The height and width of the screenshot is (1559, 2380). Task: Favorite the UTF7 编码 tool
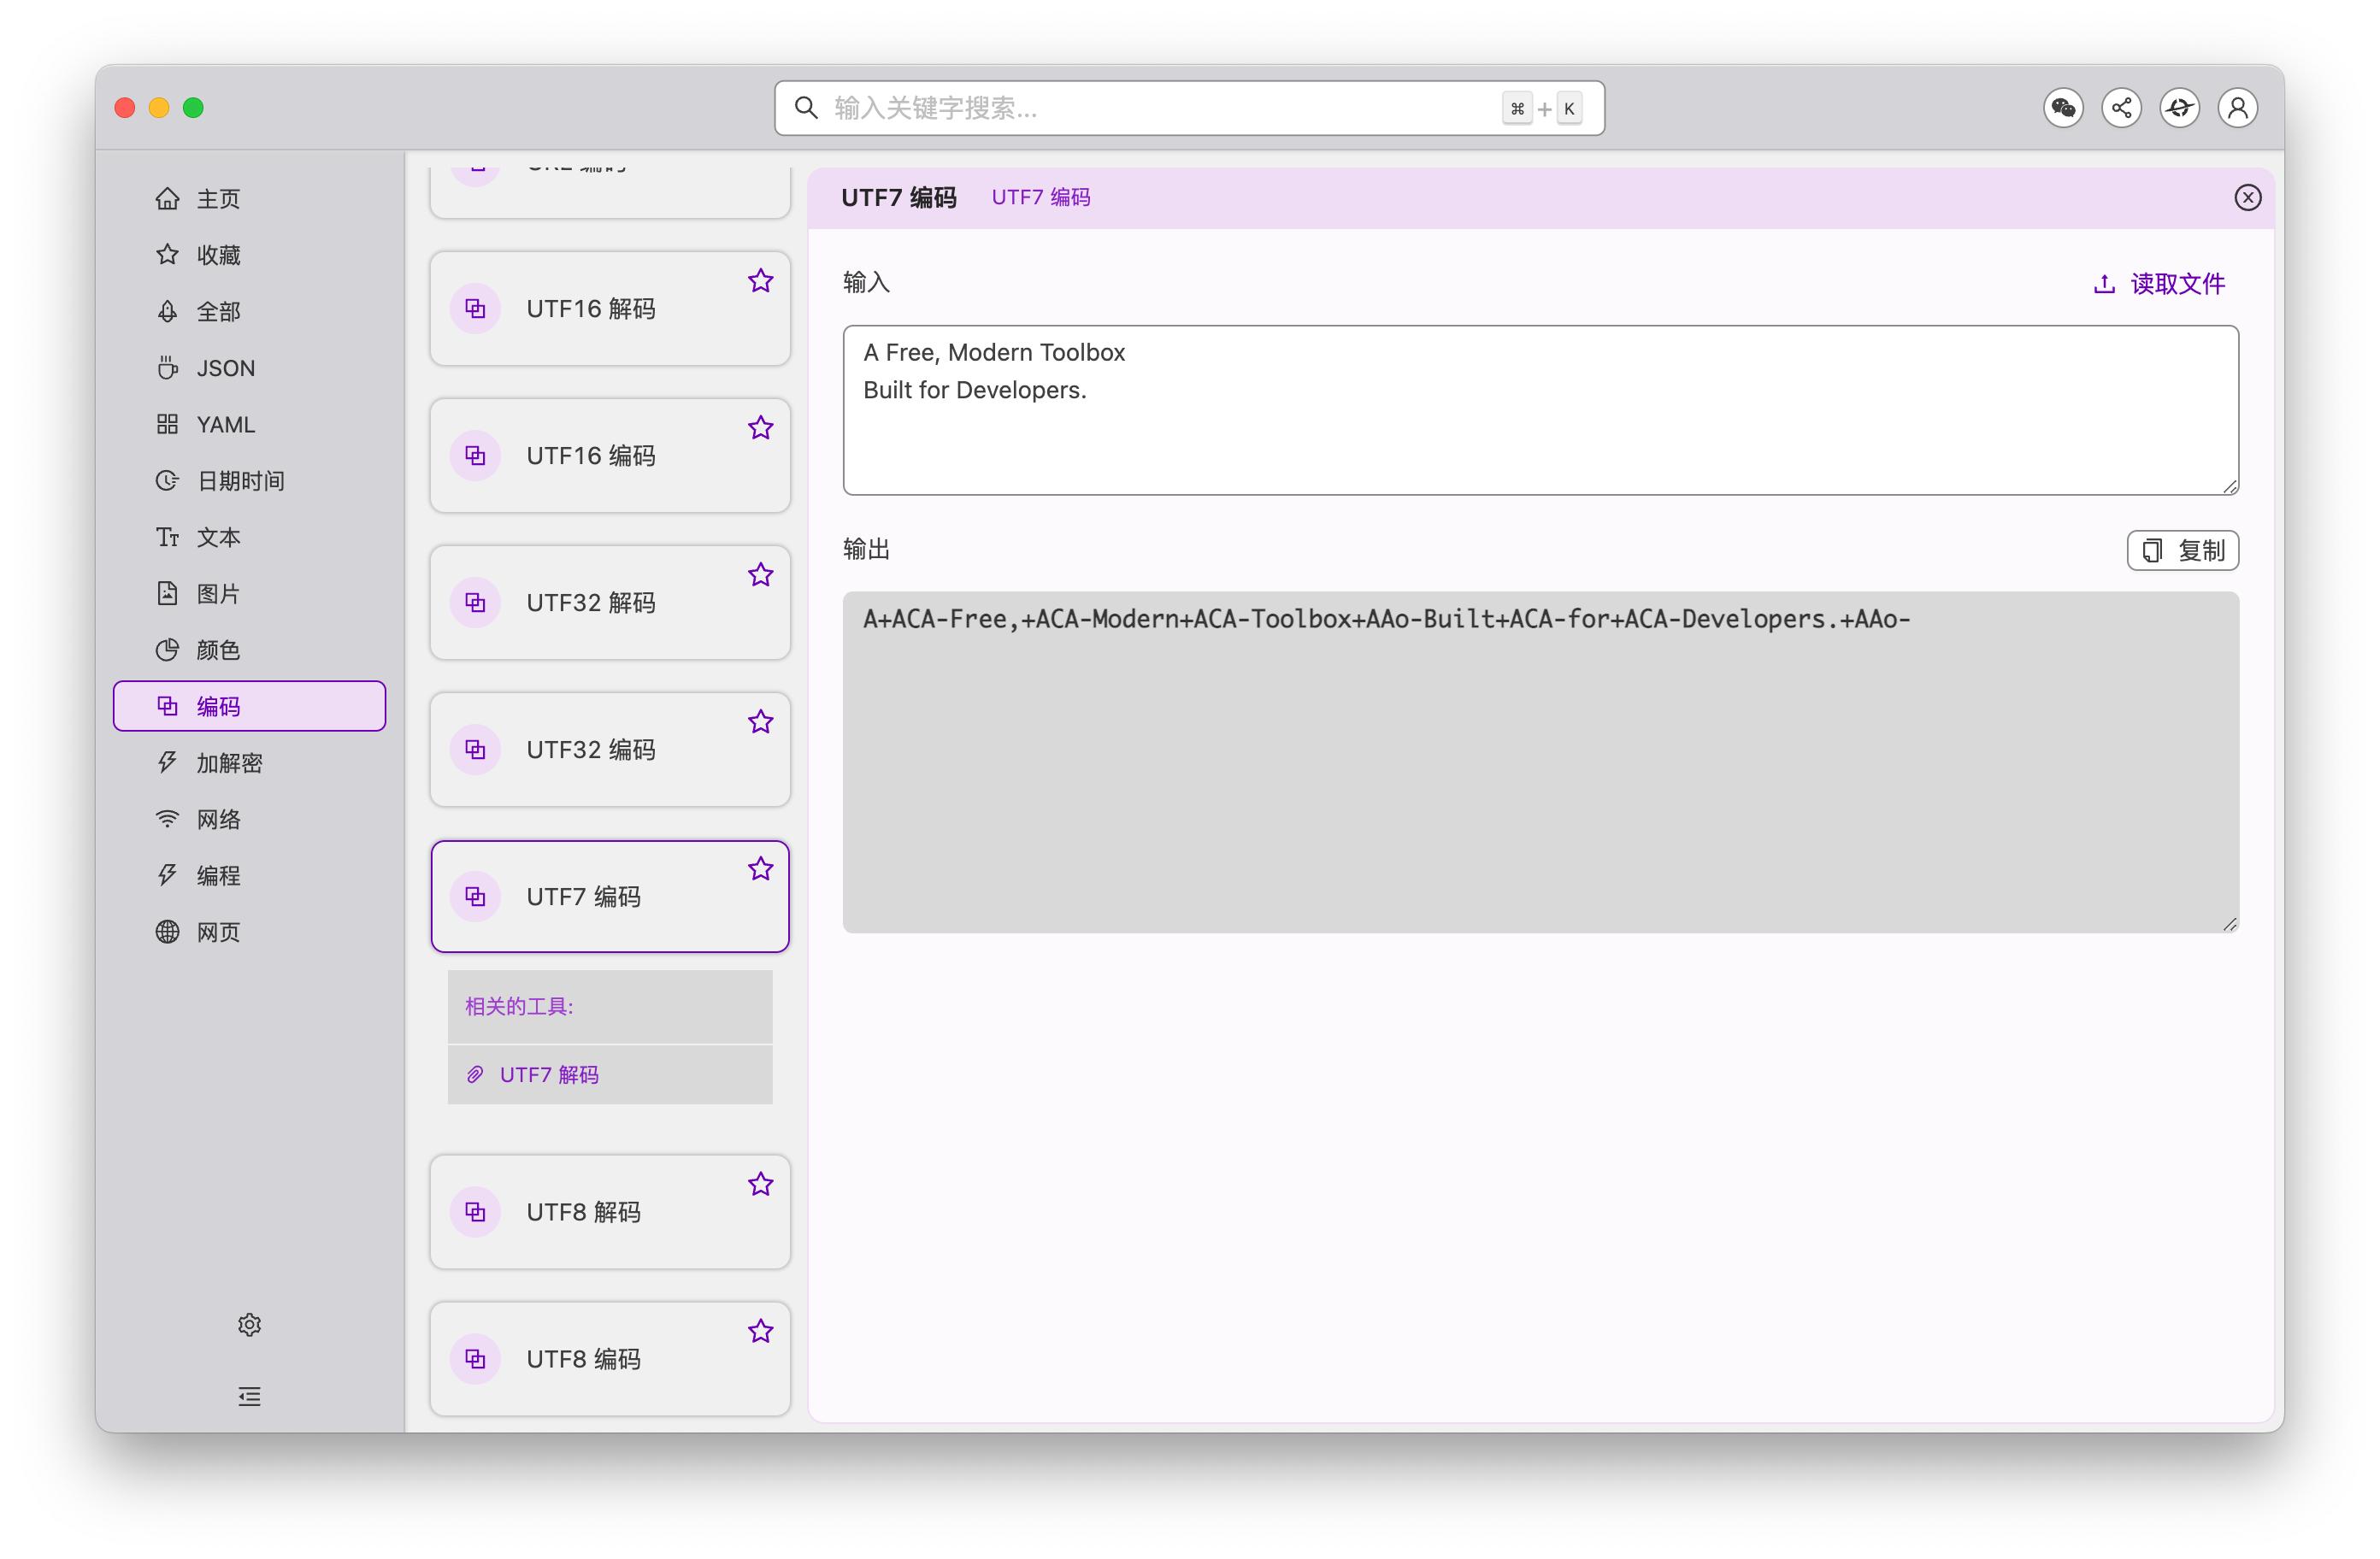tap(760, 869)
